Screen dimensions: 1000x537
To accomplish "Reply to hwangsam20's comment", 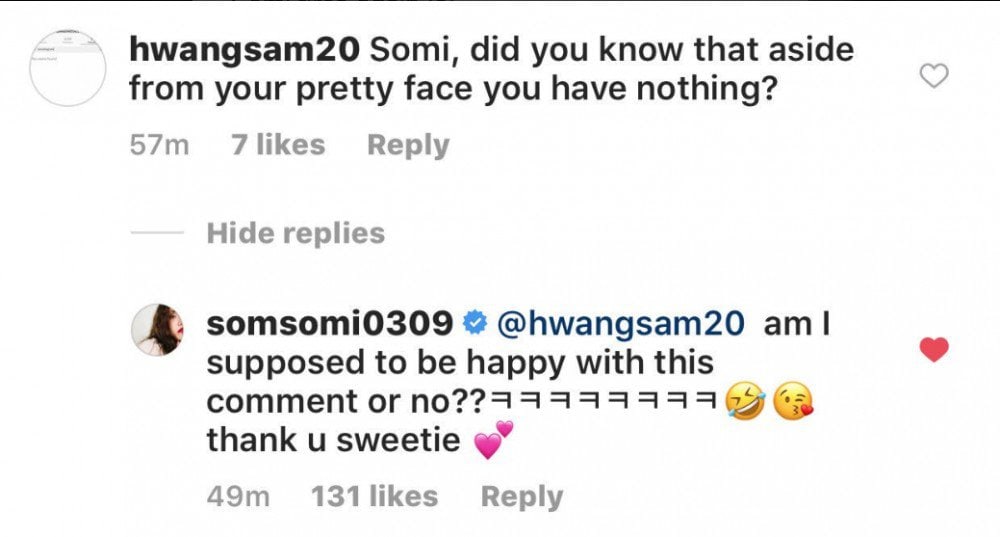I will tap(408, 145).
